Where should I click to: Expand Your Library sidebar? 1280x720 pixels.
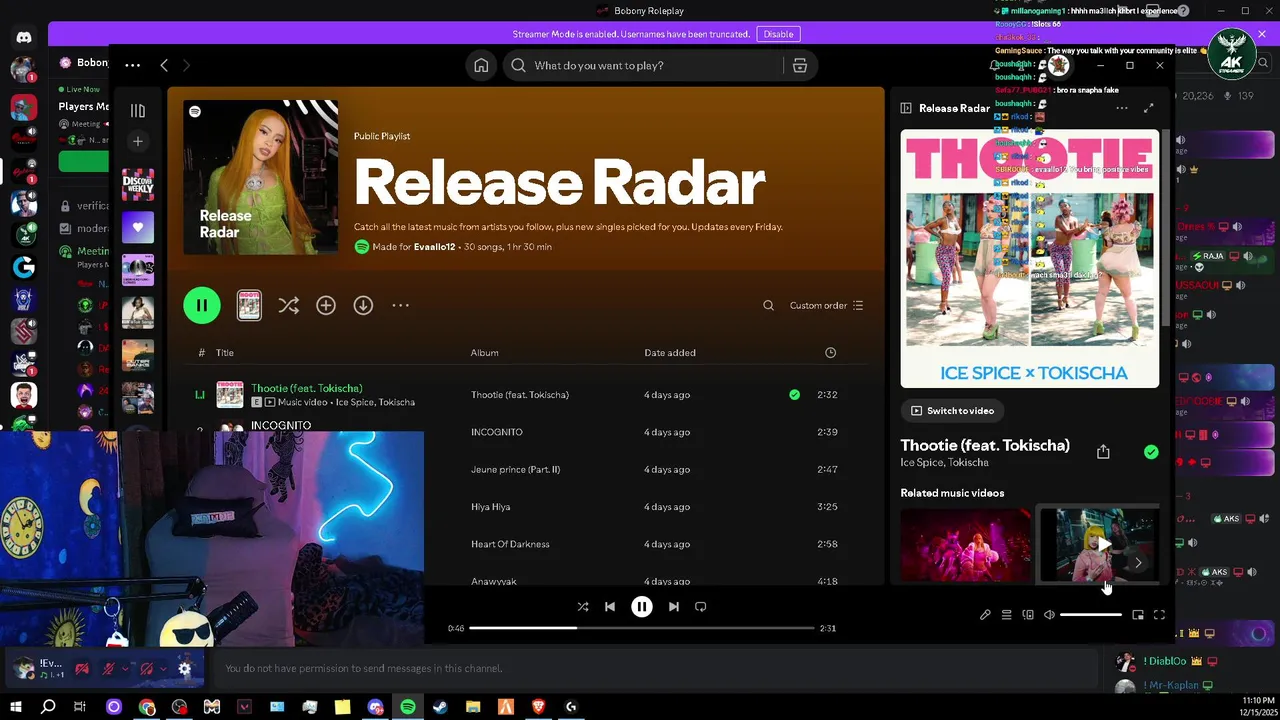(138, 111)
